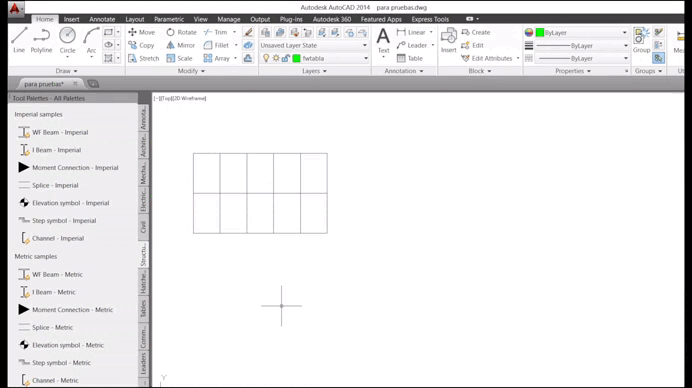Open the Insert ribbon tab
The height and width of the screenshot is (388, 692).
[71, 19]
